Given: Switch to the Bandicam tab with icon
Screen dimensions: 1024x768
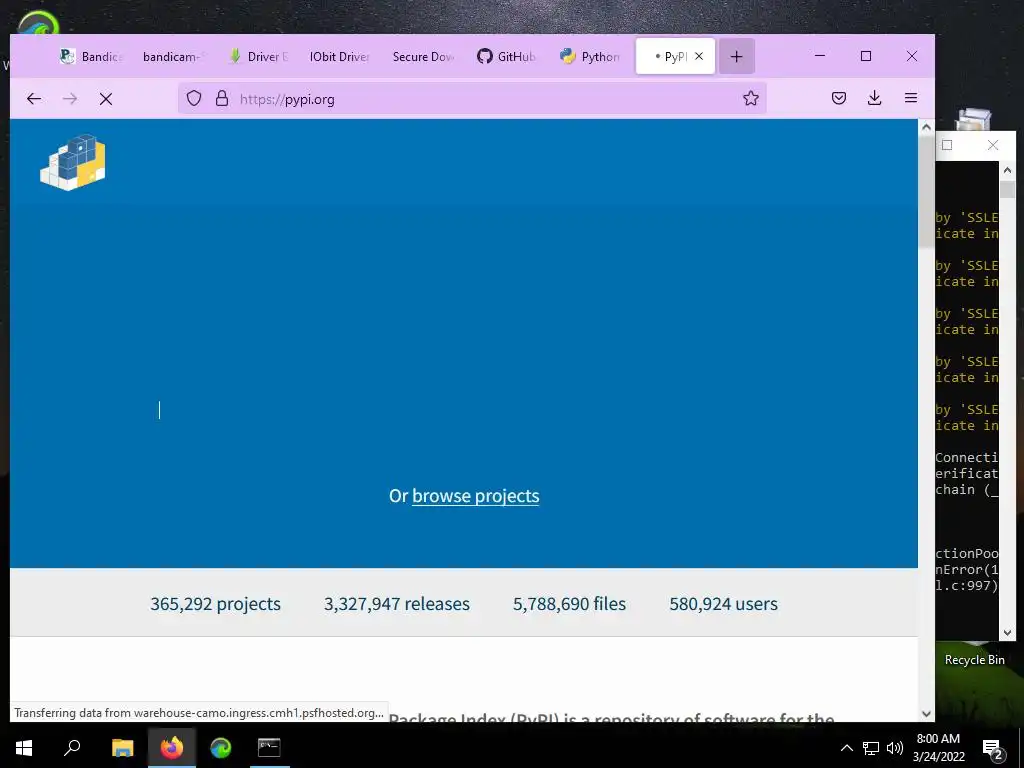Looking at the screenshot, I should (91, 57).
